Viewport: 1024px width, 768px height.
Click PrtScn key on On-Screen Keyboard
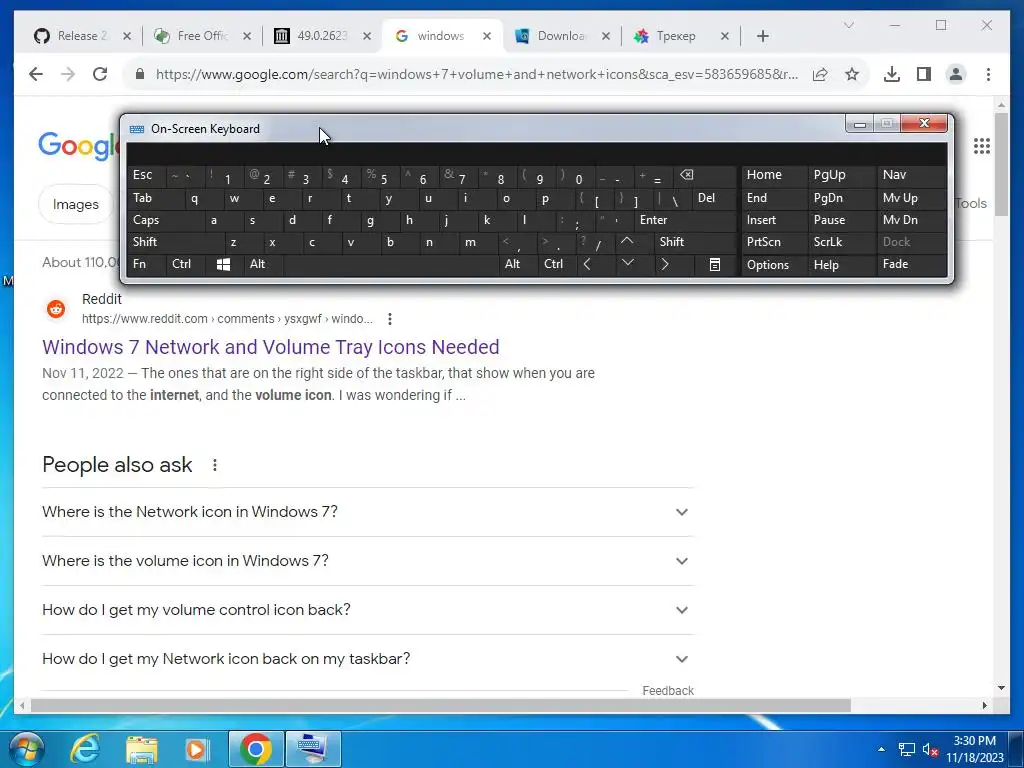pos(775,242)
